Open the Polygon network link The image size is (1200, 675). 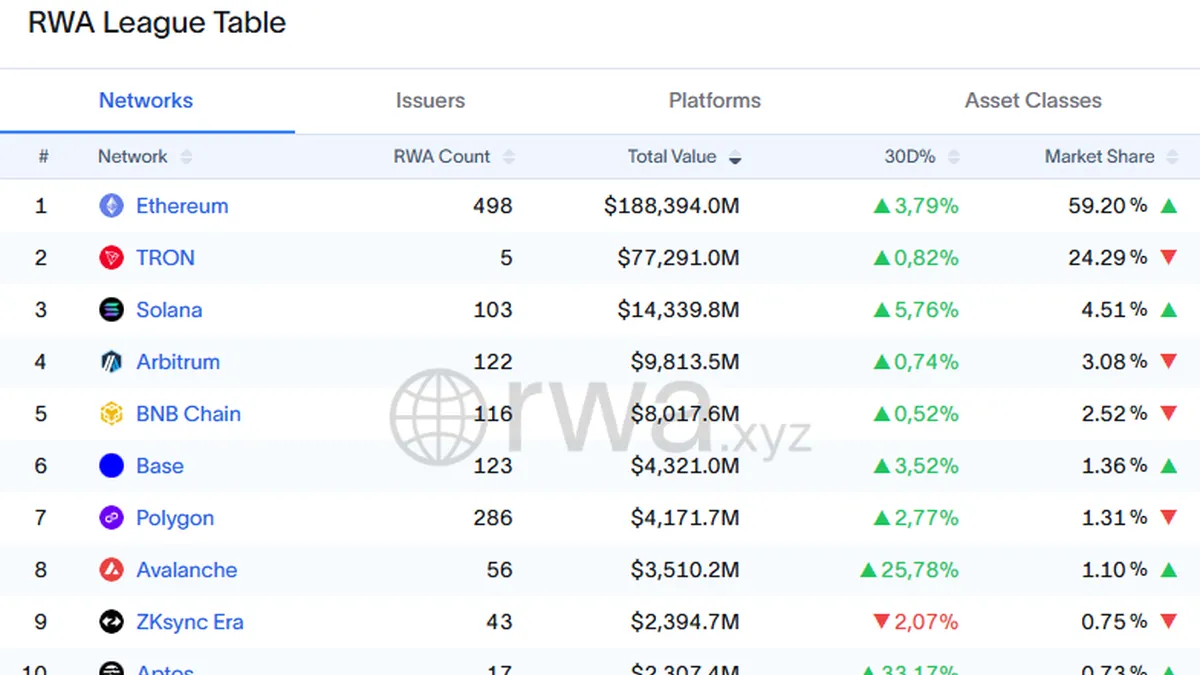click(175, 518)
